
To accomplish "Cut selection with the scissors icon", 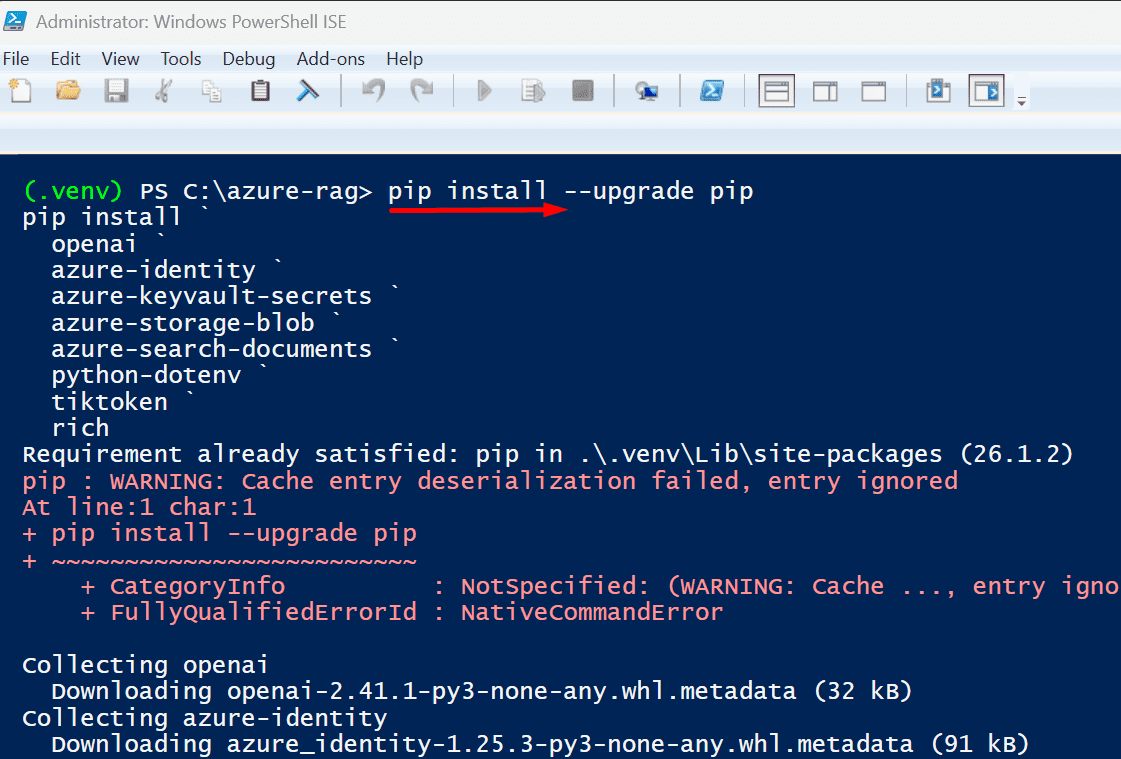I will pyautogui.click(x=164, y=91).
